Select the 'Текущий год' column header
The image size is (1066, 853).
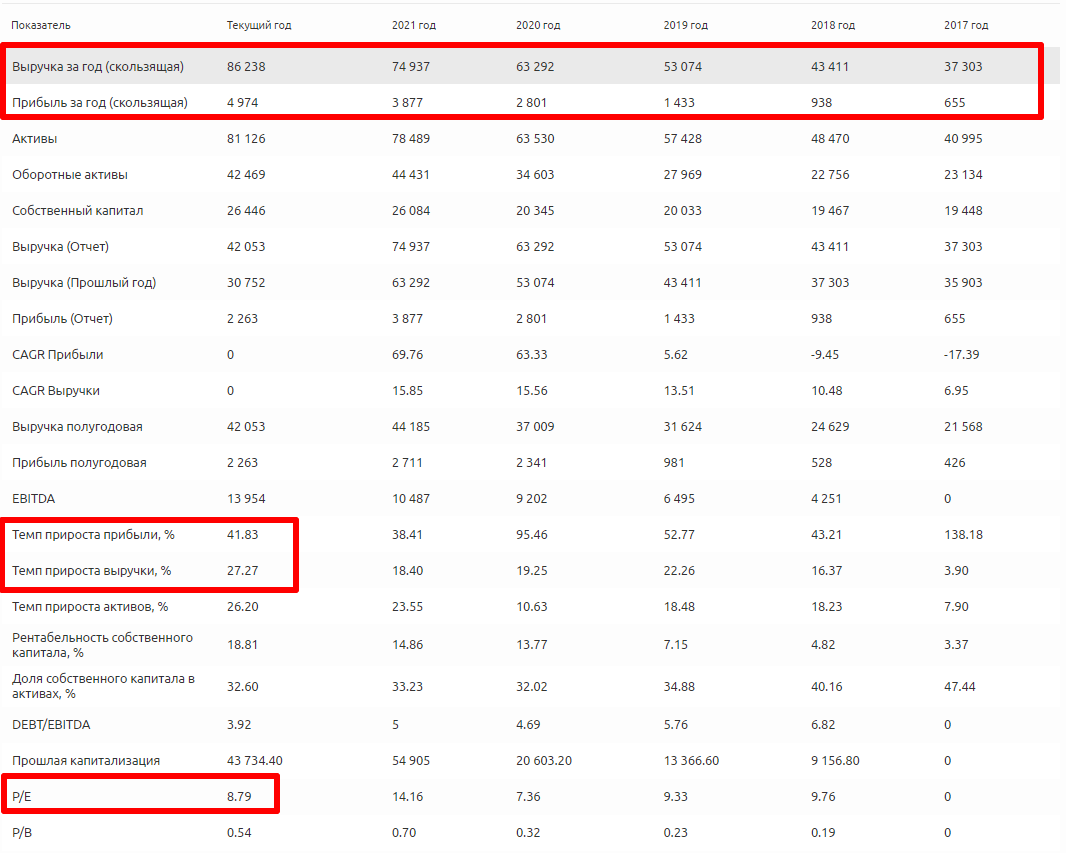(x=259, y=25)
